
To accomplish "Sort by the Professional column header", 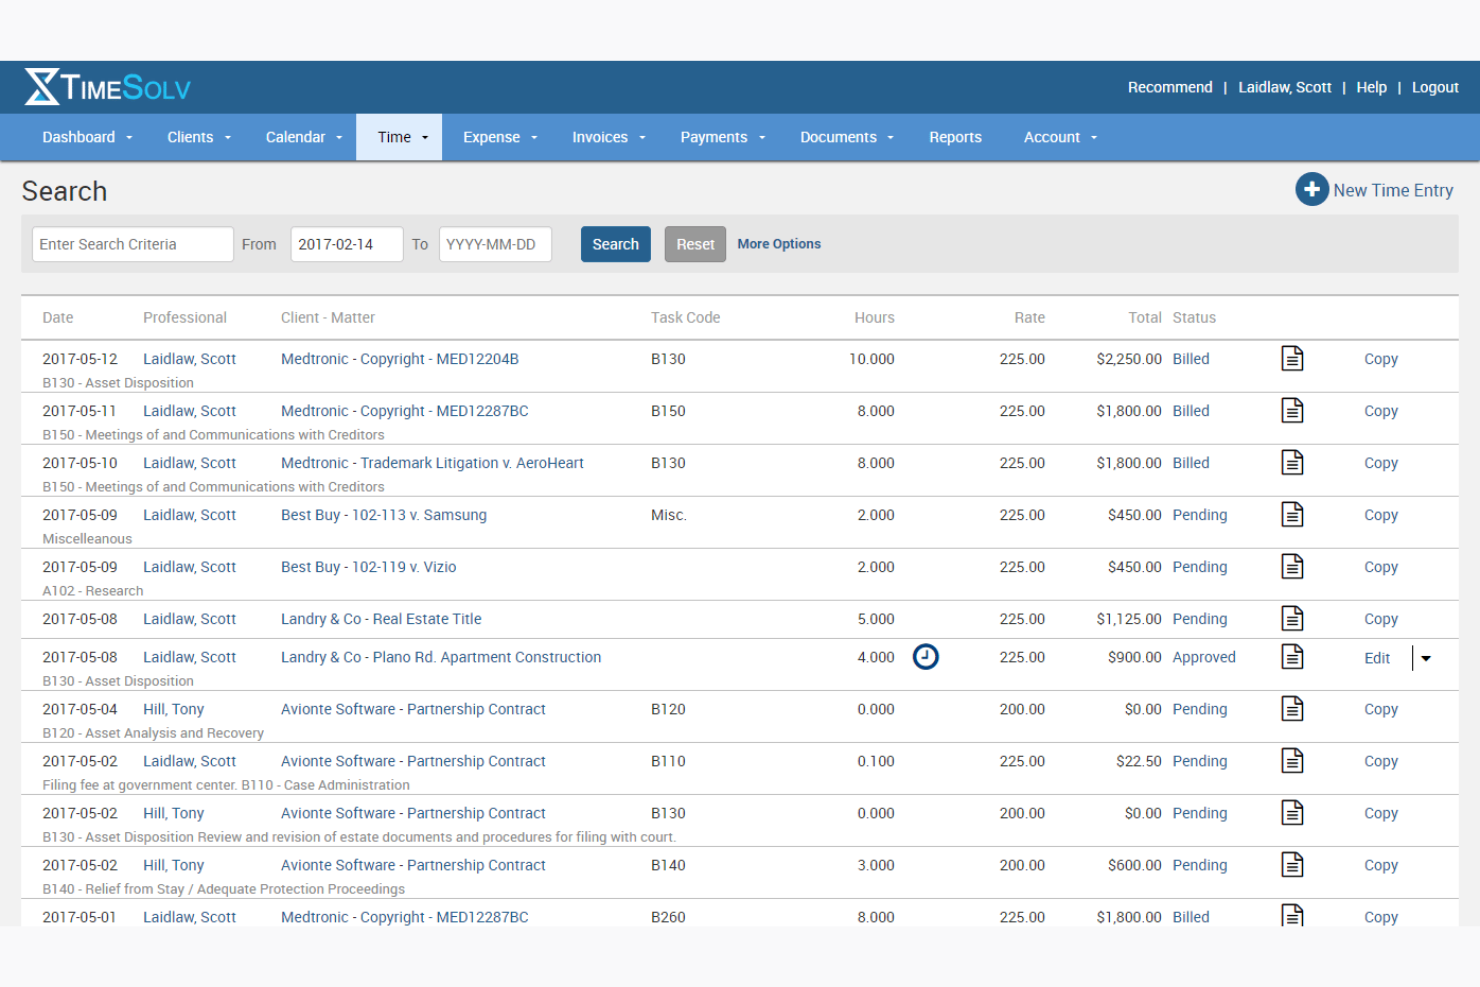I will (185, 317).
